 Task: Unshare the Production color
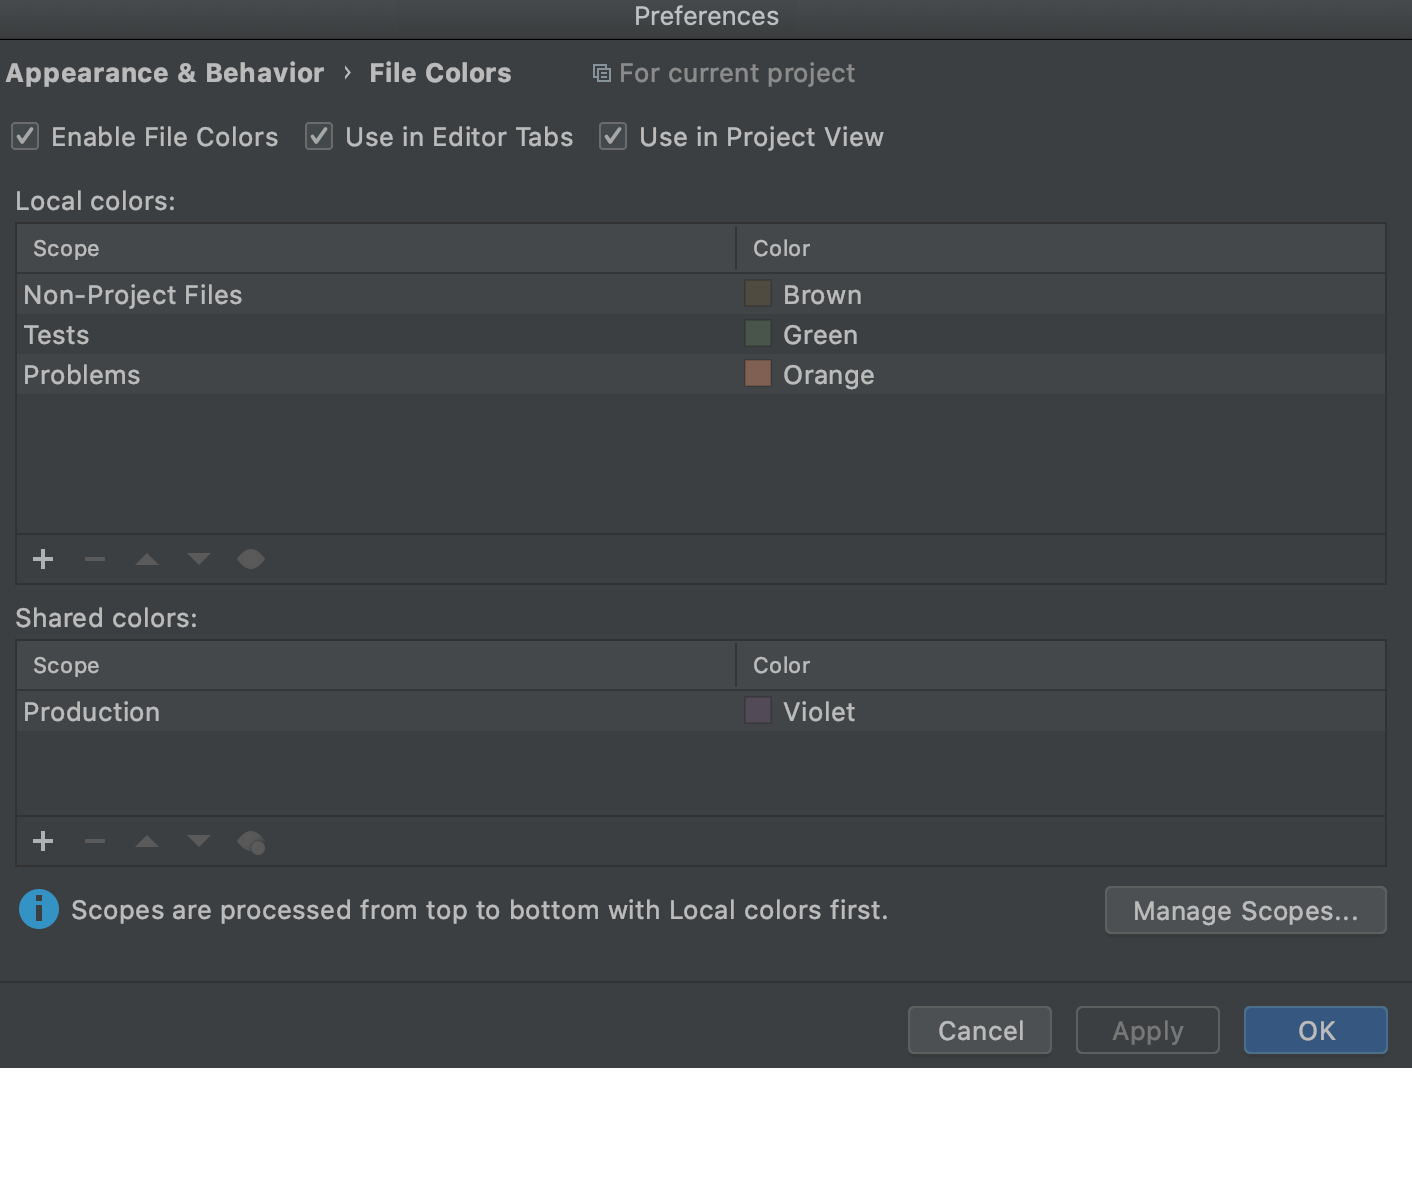(251, 841)
